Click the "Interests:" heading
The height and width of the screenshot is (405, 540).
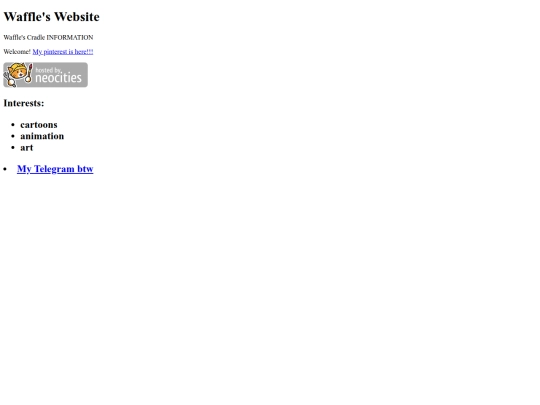pyautogui.click(x=24, y=103)
